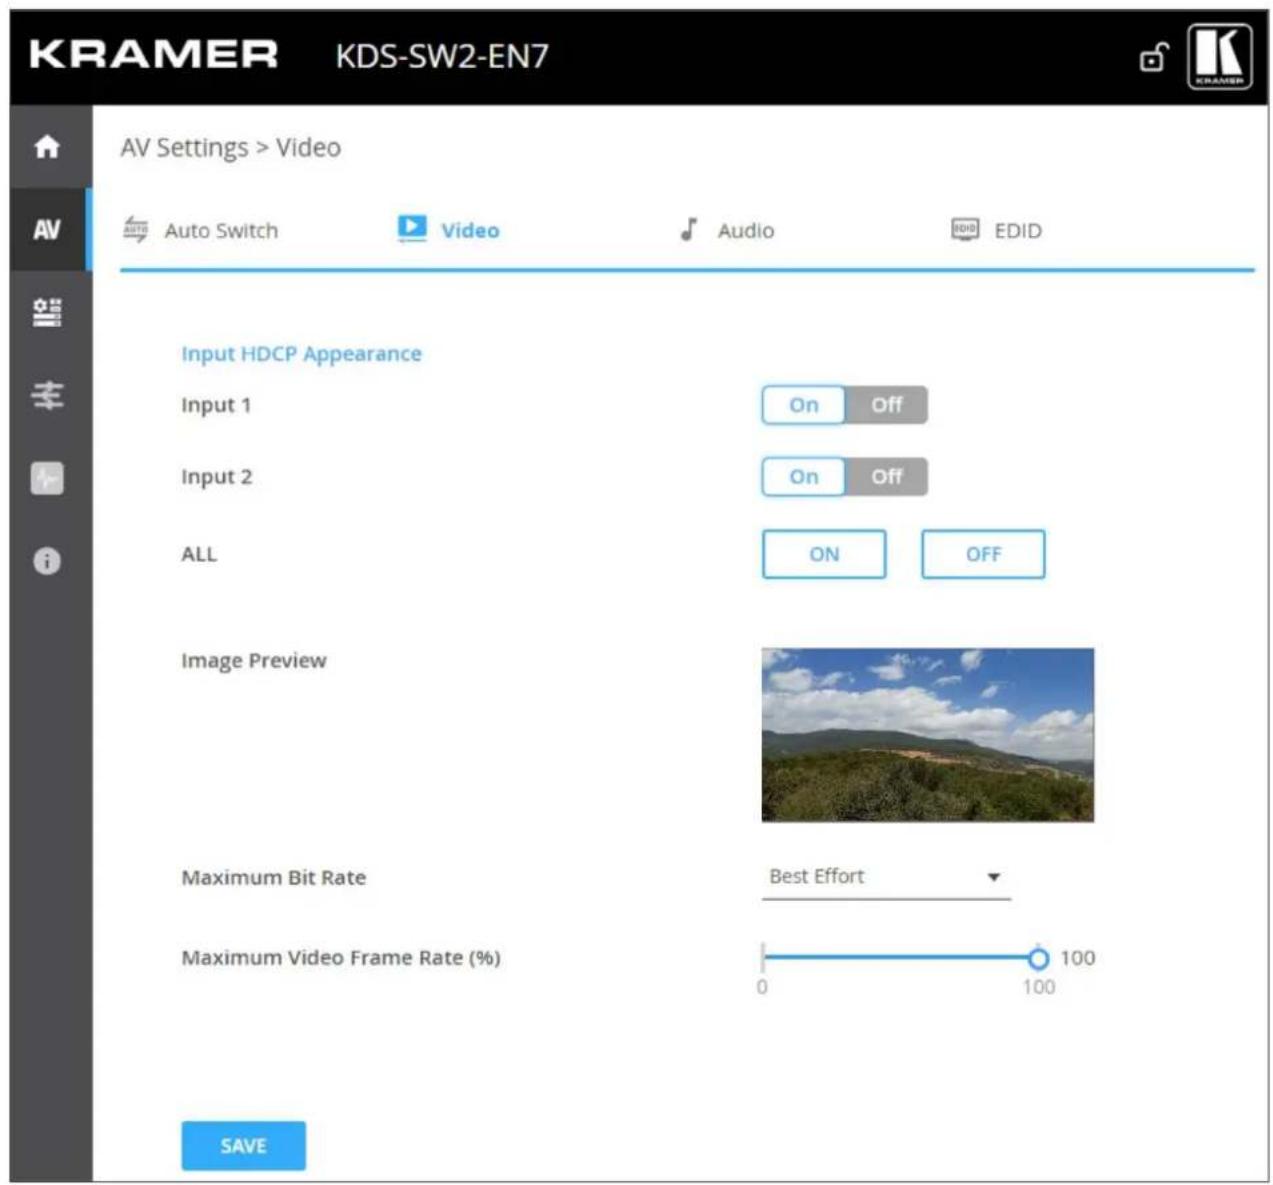Click the Input HDCP Appearance heading

[301, 354]
